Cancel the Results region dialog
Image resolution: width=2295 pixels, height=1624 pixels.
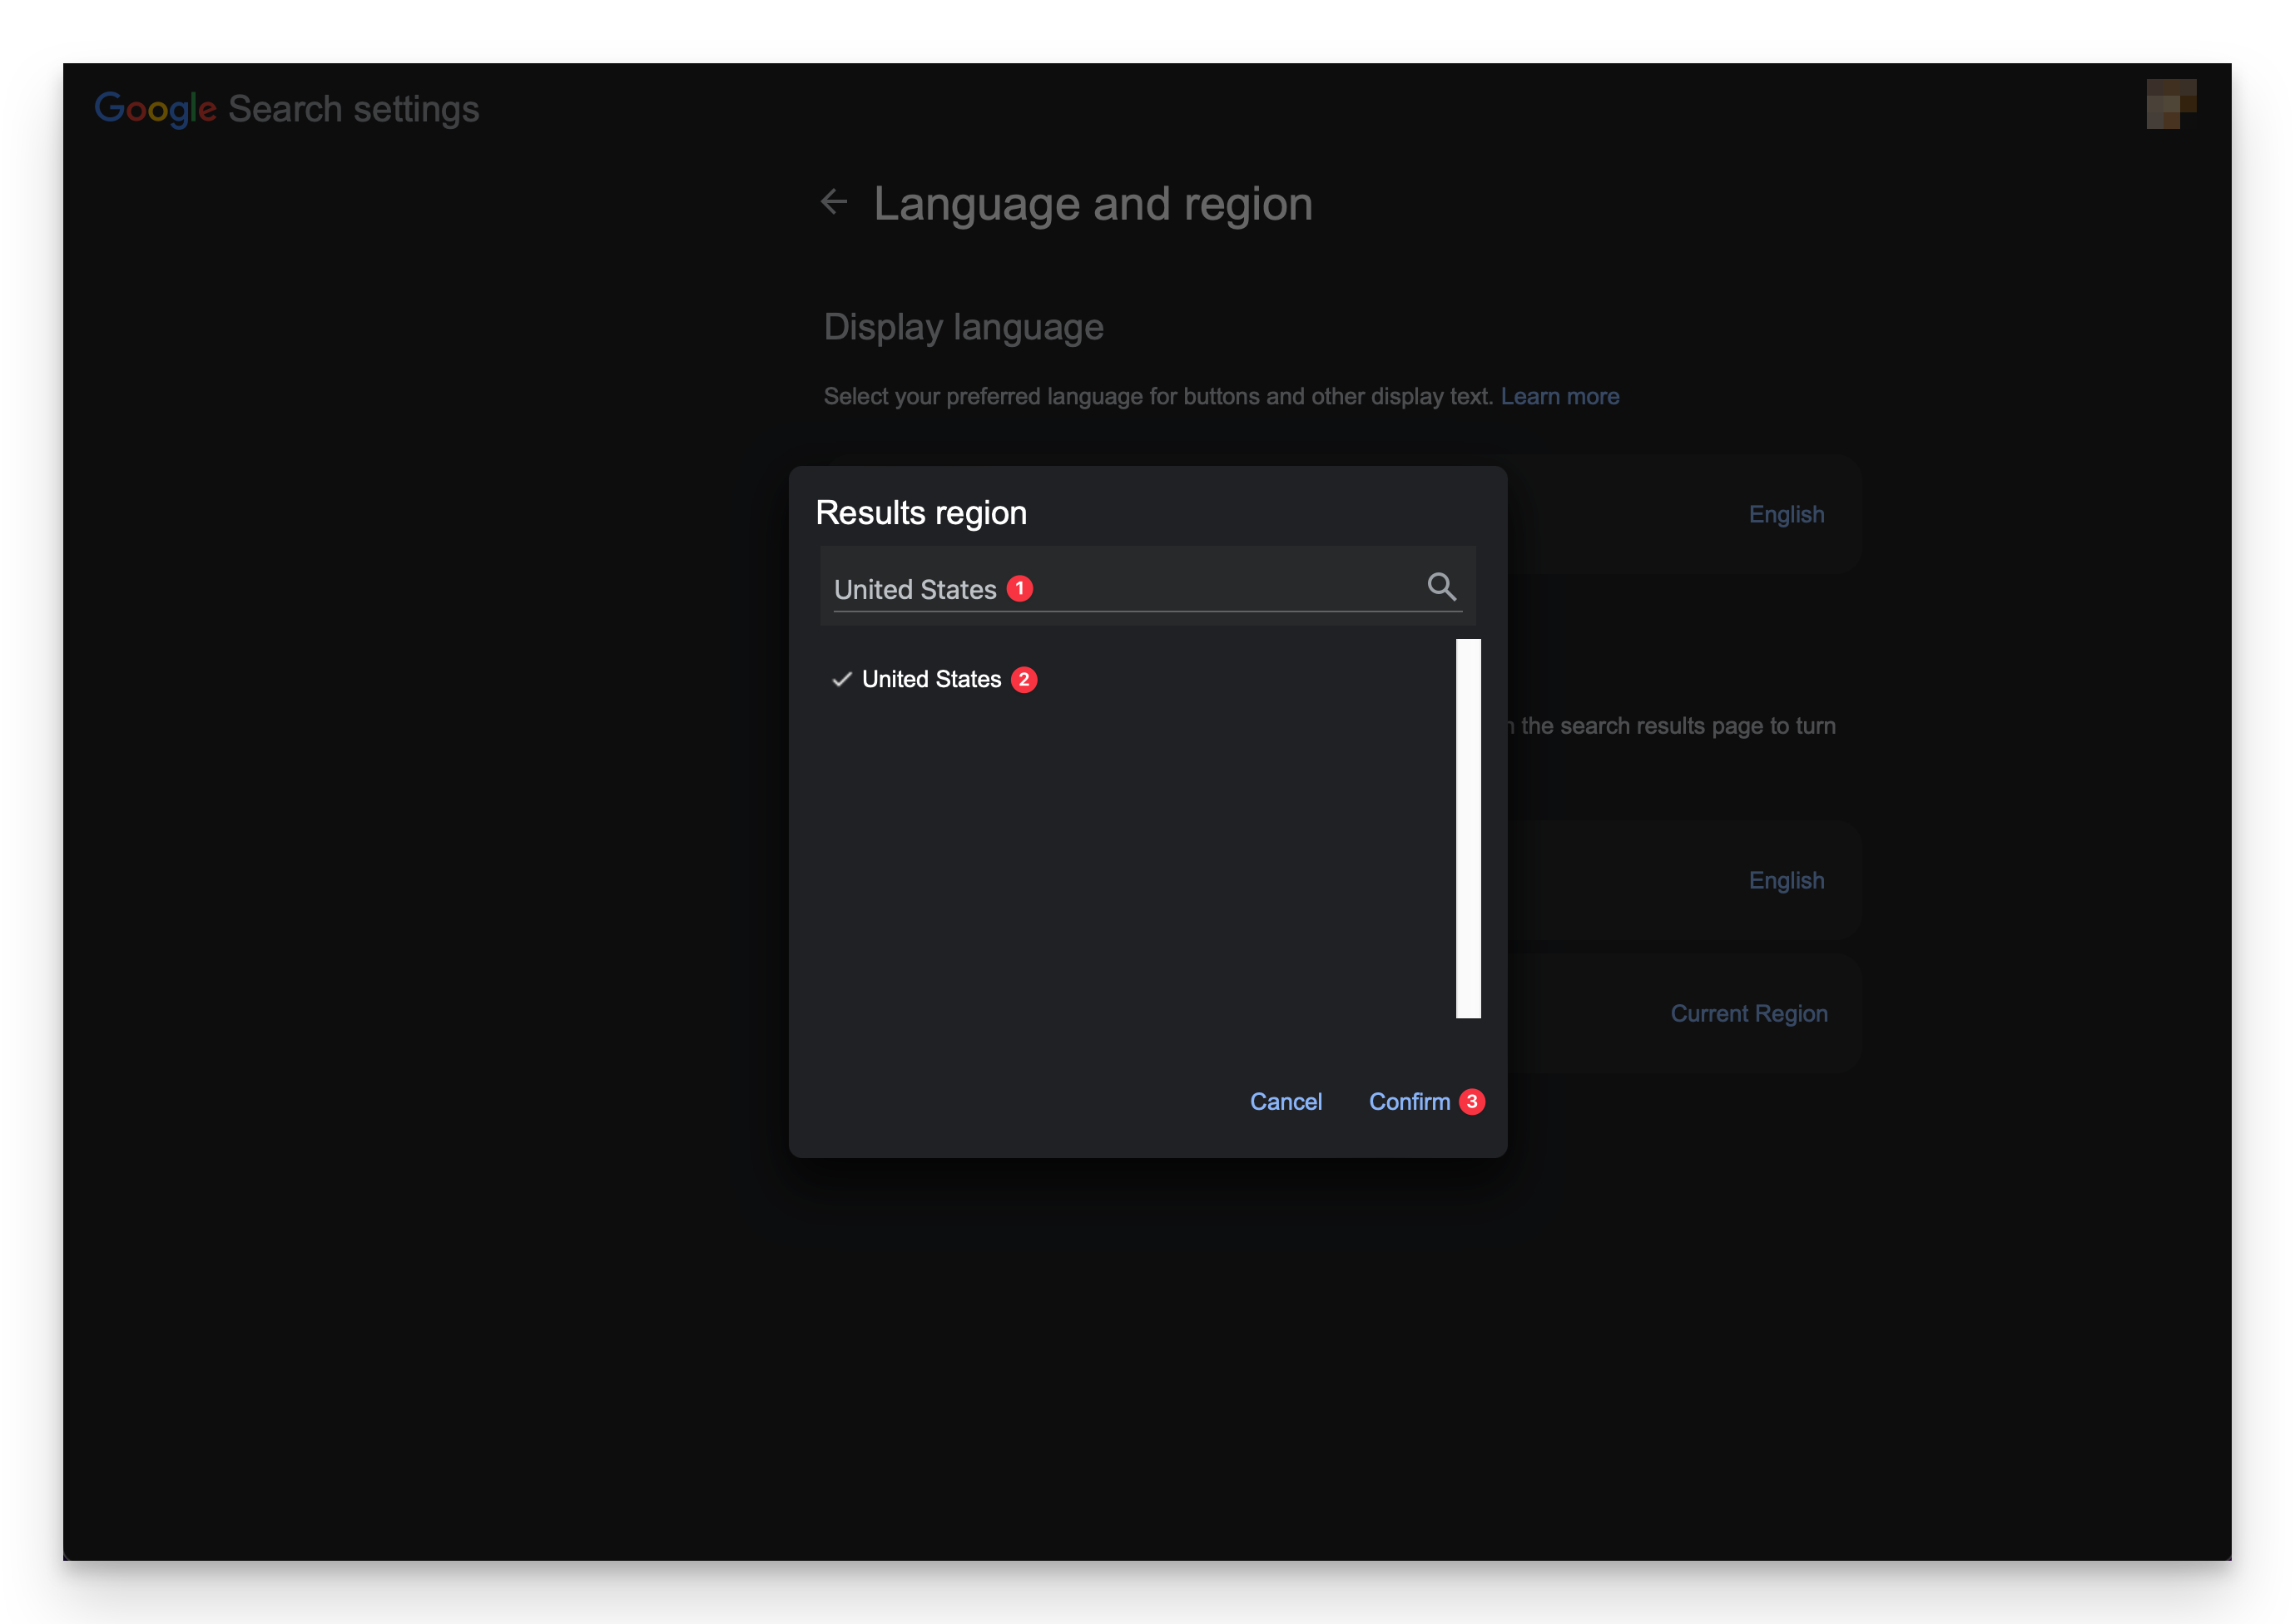point(1286,1101)
